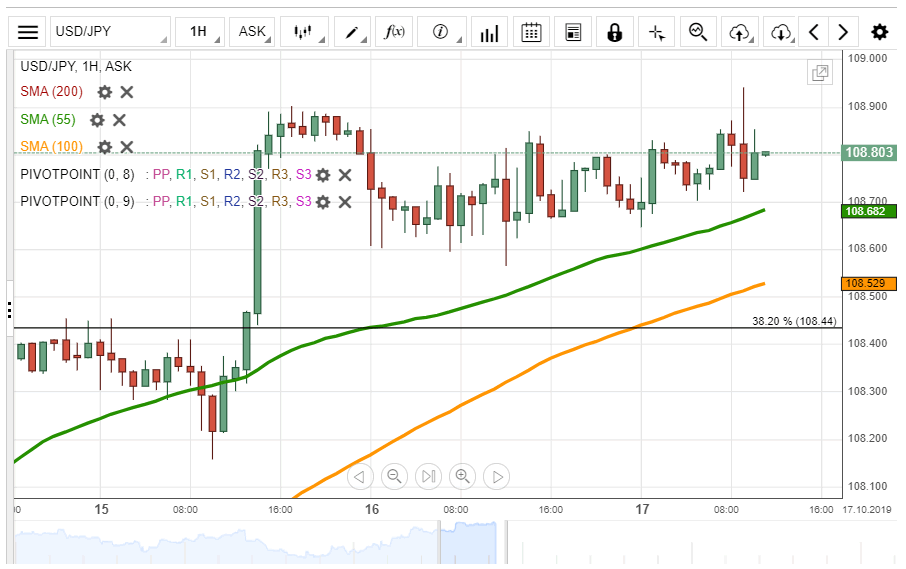Toggle the chart lock icon
Viewport: 906px width, 569px height.
click(614, 32)
